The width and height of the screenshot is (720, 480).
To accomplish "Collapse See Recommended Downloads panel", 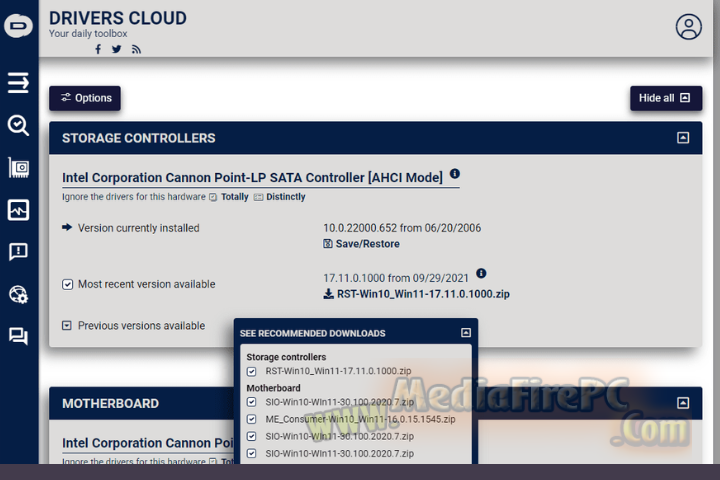I will (x=466, y=333).
